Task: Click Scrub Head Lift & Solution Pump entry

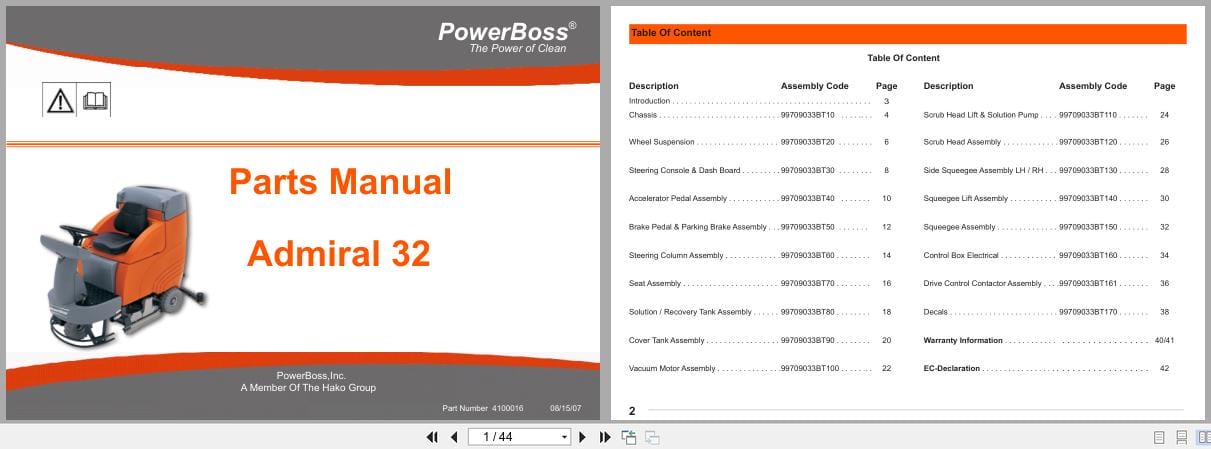Action: point(981,115)
